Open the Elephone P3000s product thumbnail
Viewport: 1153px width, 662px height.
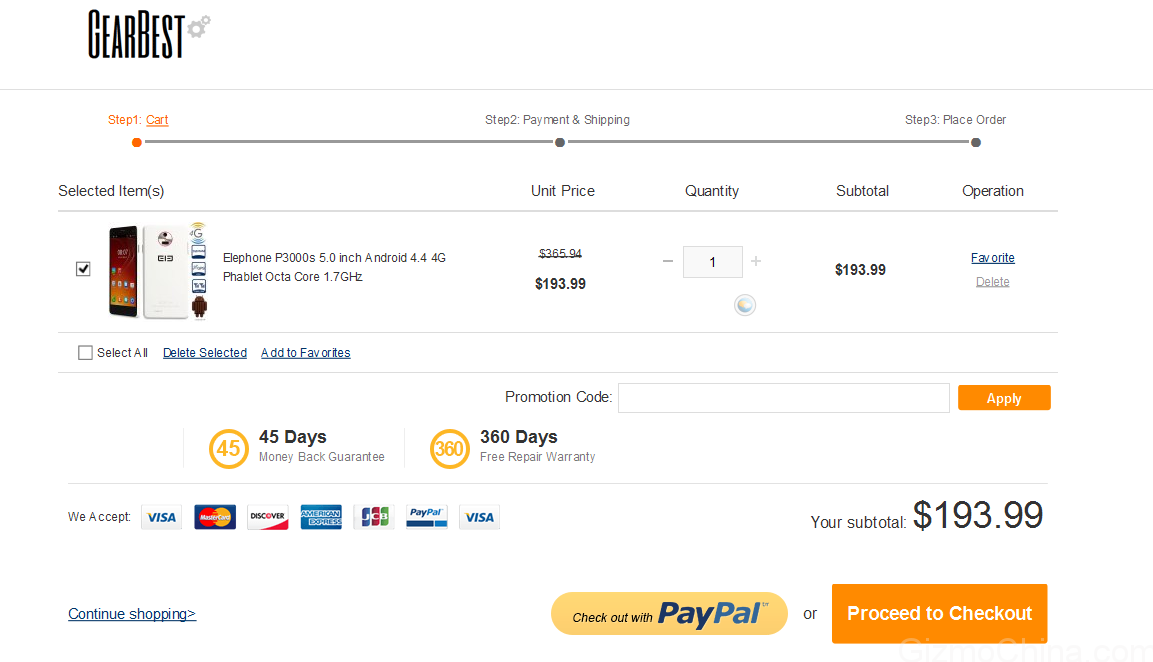click(x=158, y=271)
